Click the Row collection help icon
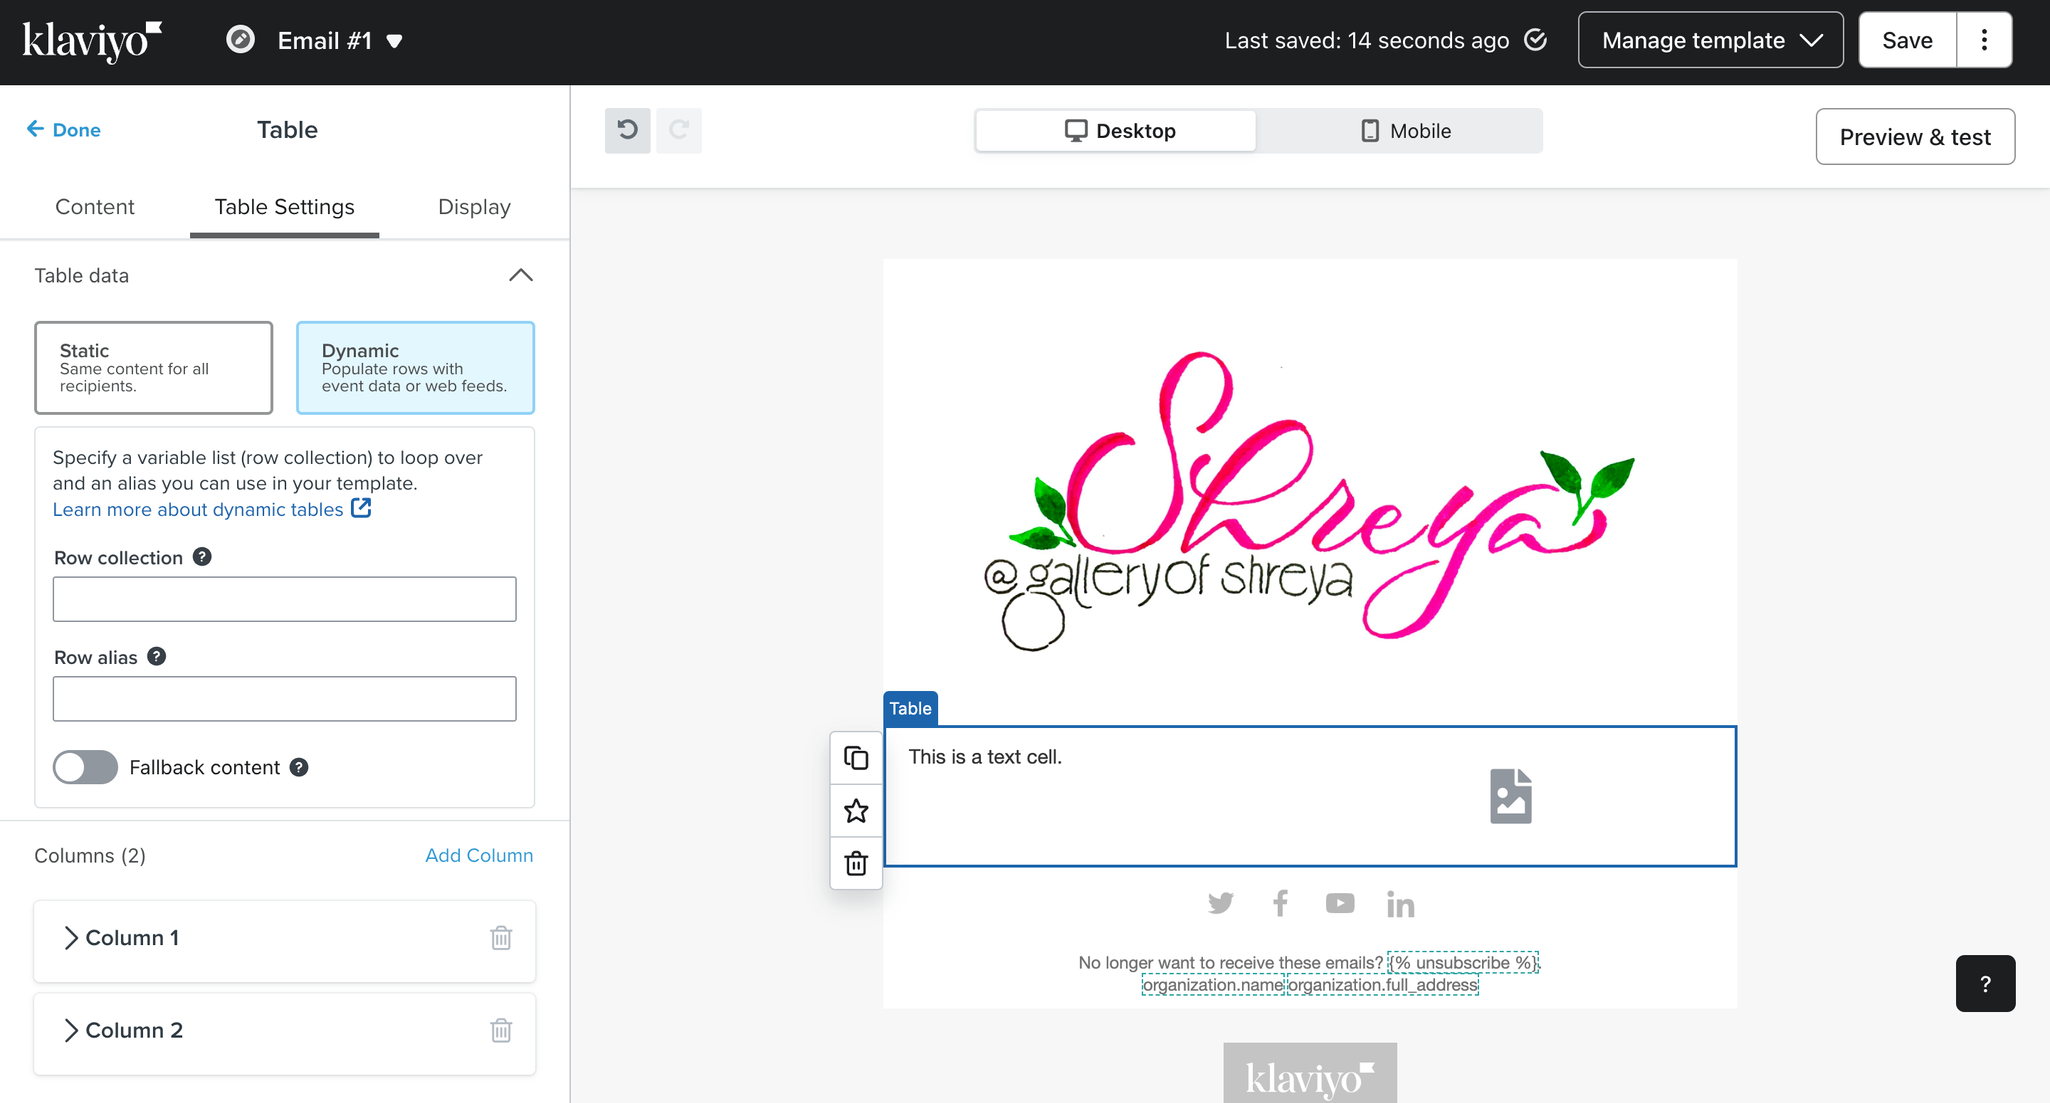The image size is (2050, 1103). [x=202, y=557]
